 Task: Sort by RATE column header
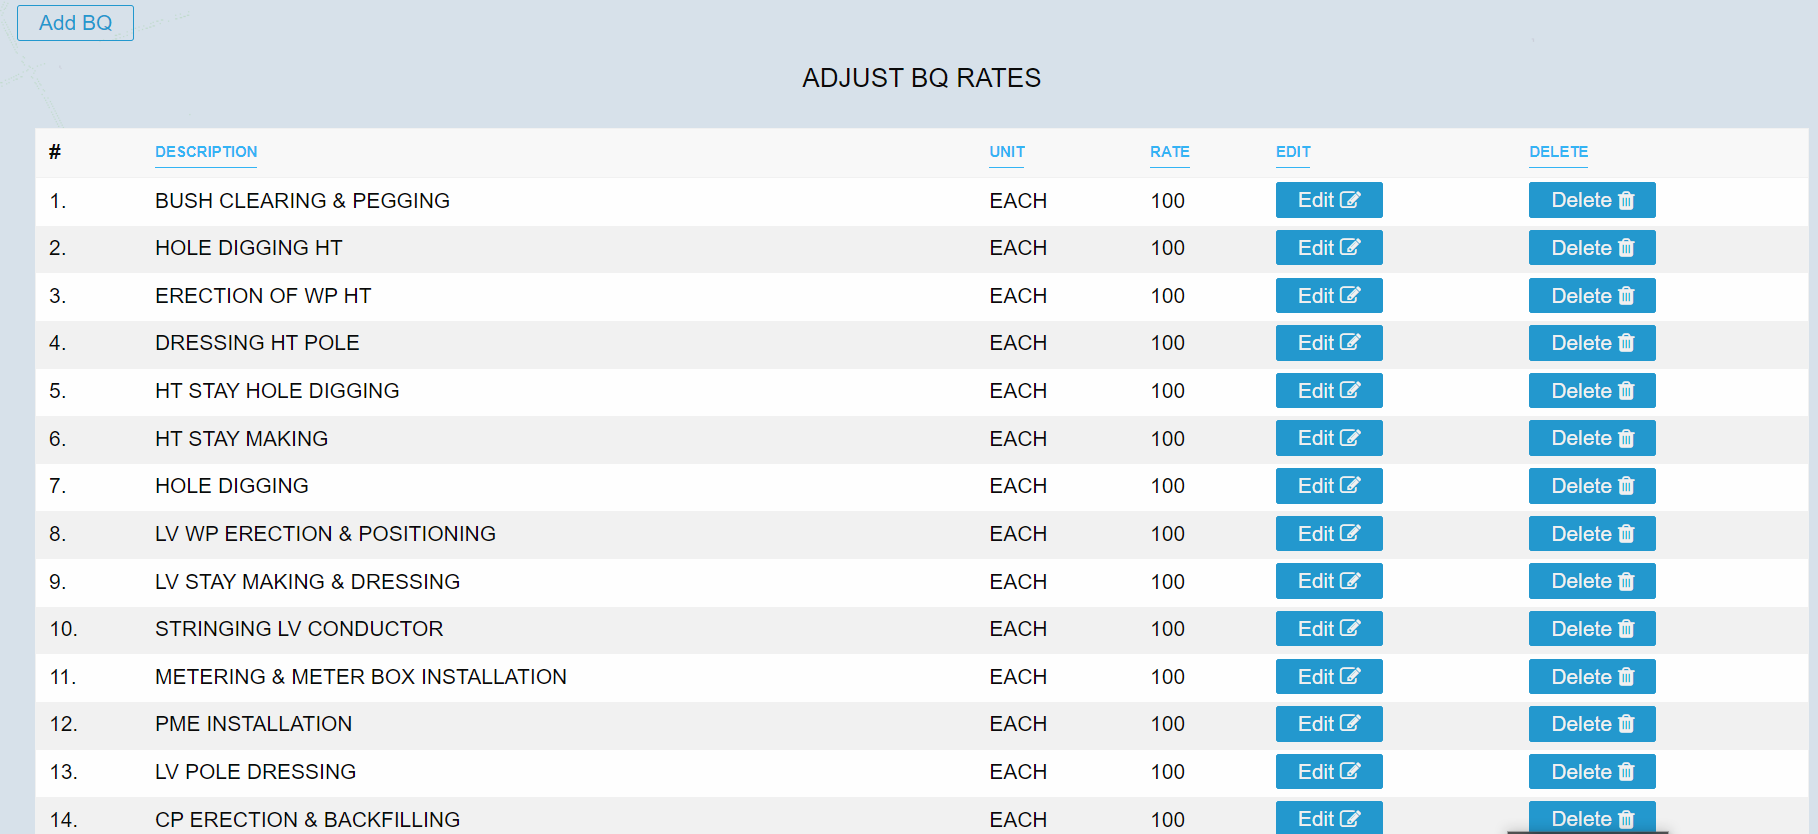(x=1170, y=152)
